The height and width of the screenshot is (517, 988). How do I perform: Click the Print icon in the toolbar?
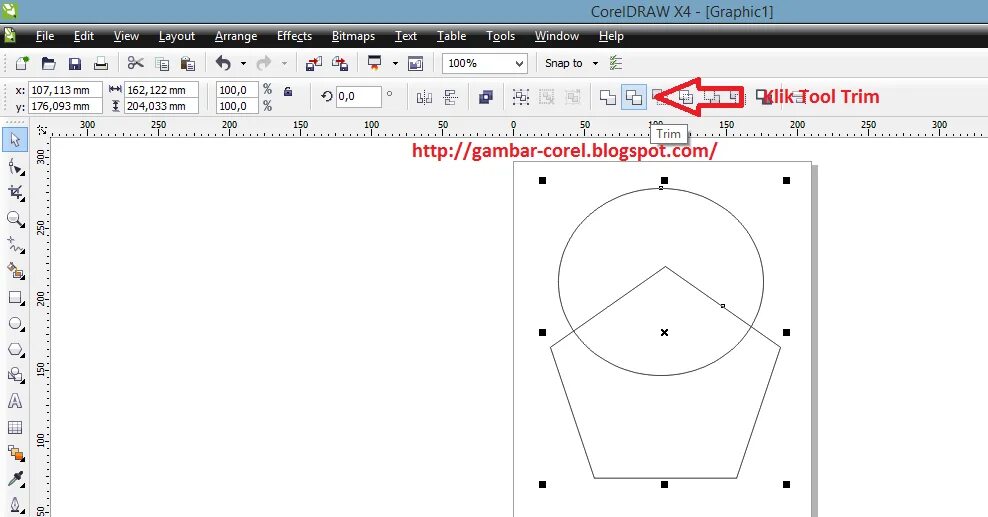coord(101,63)
